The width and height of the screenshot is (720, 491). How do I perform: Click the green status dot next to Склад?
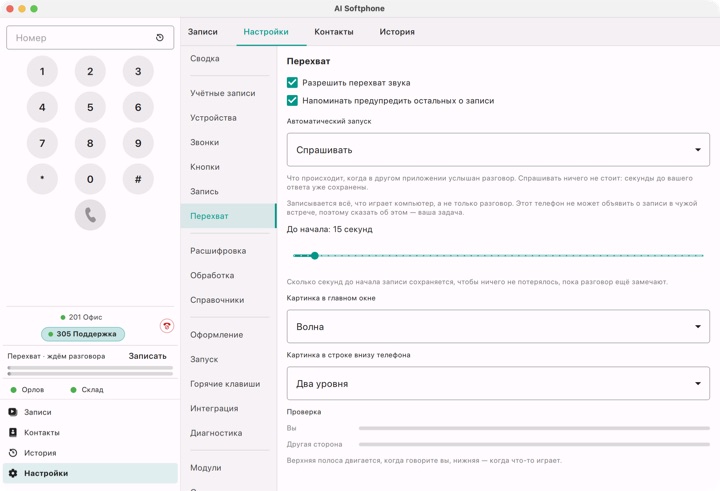(x=73, y=389)
